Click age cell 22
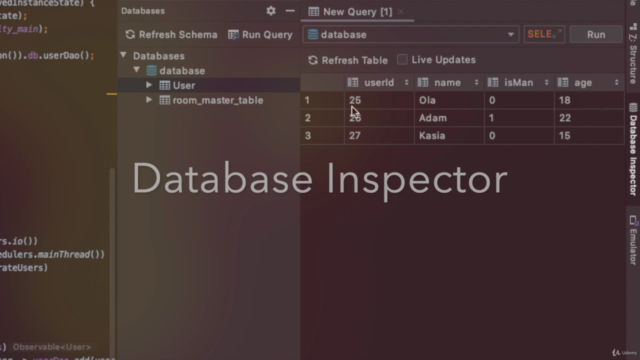This screenshot has height=360, width=640. [x=589, y=118]
